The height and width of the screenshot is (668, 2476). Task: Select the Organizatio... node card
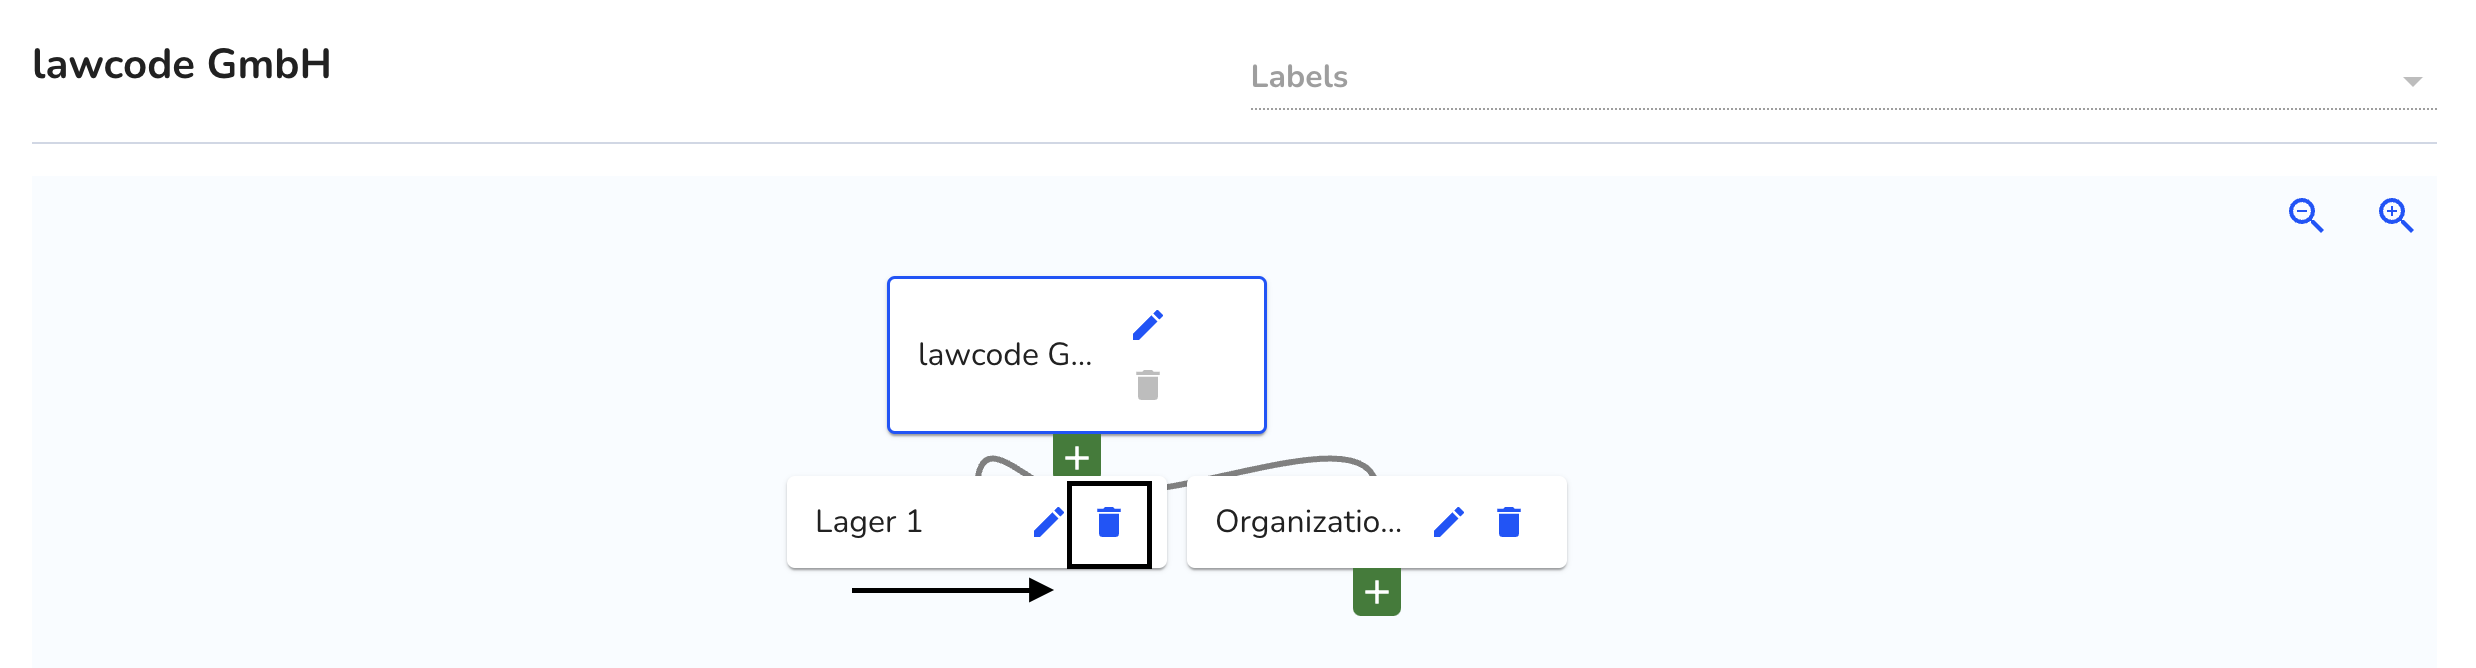(1377, 522)
